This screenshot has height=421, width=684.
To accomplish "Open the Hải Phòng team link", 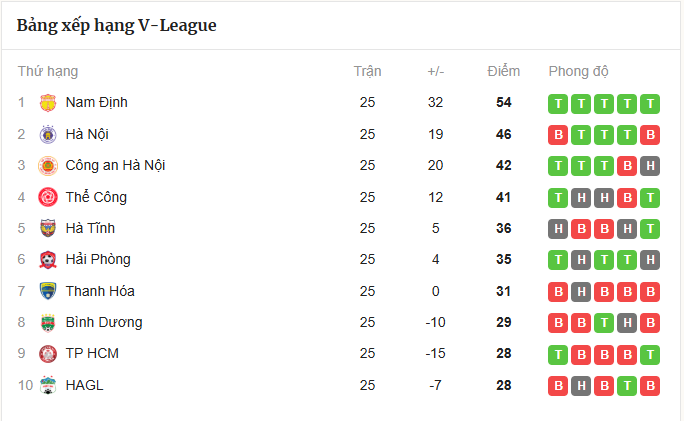I will coord(98,260).
